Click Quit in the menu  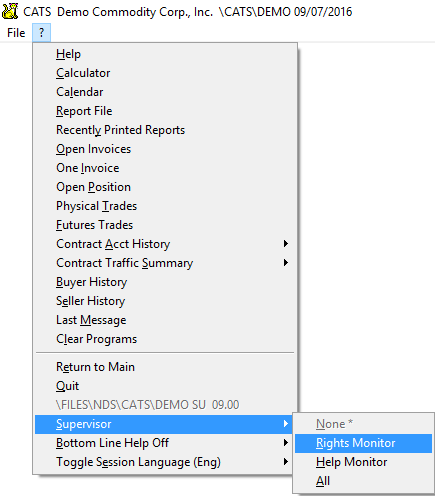click(166, 386)
